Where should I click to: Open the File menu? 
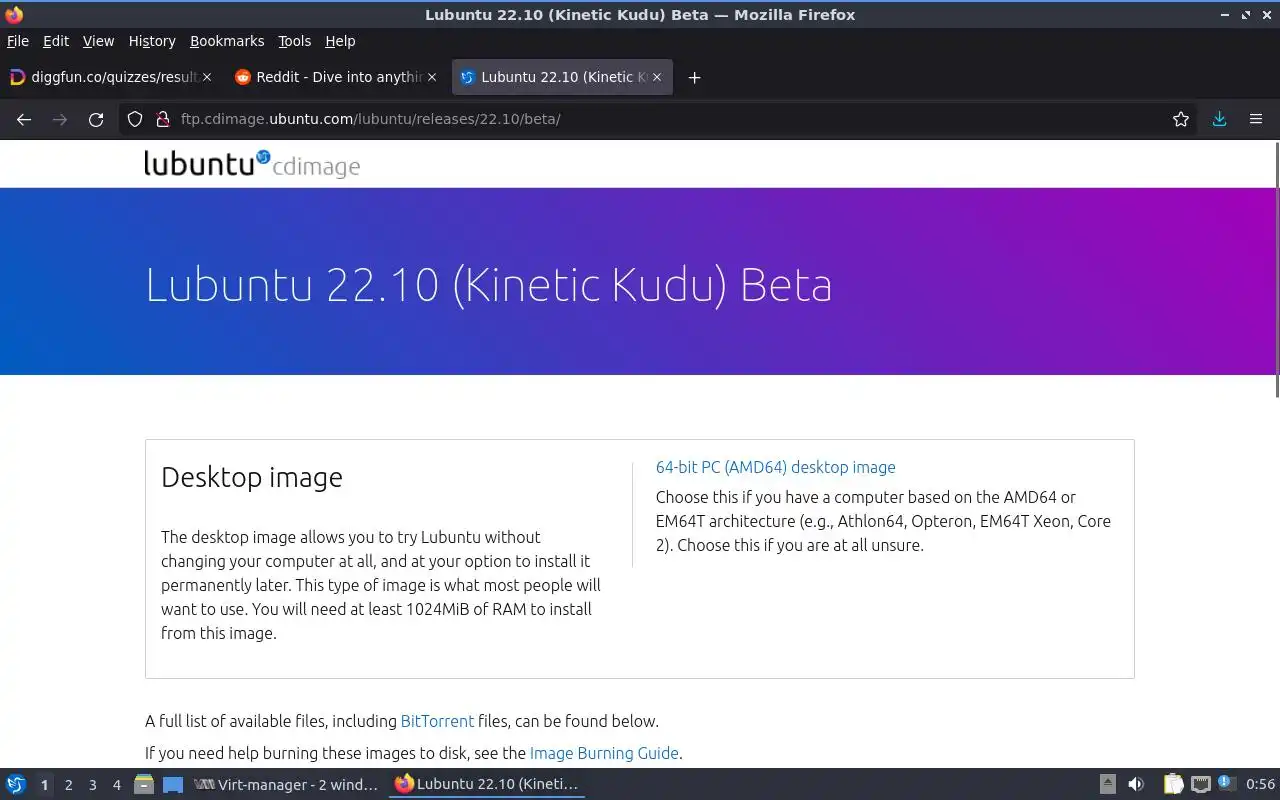[18, 41]
